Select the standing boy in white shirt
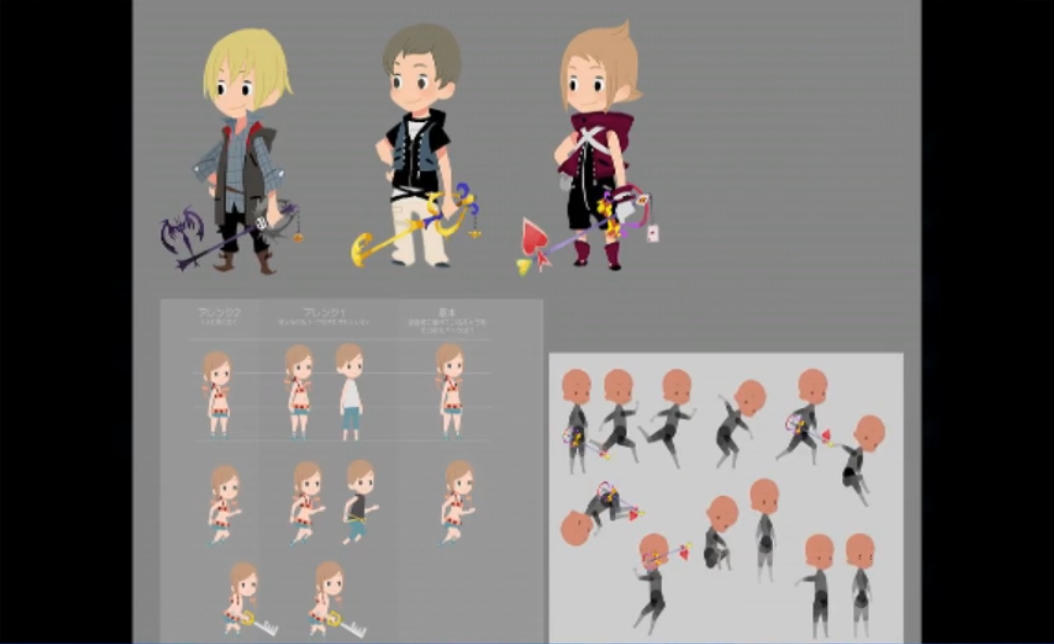 (350, 392)
